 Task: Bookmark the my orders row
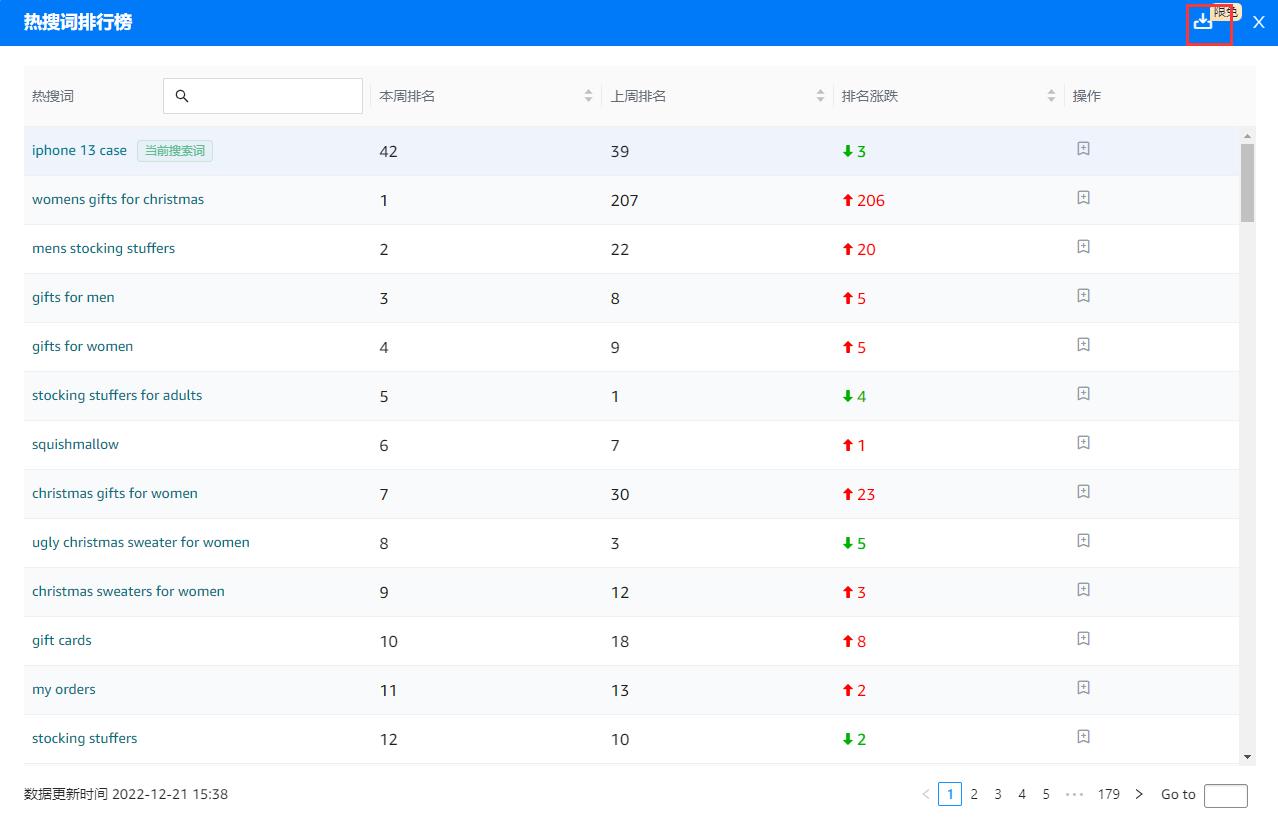point(1083,688)
